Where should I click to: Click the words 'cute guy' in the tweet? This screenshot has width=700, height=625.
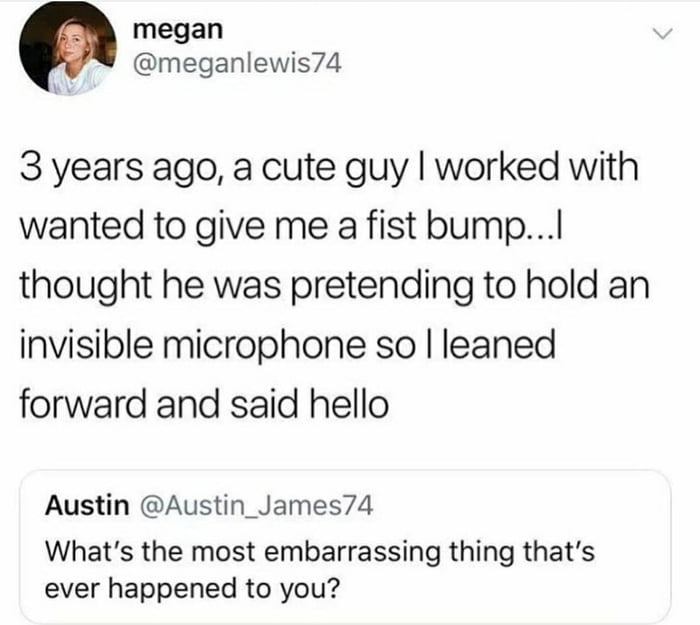pos(334,170)
